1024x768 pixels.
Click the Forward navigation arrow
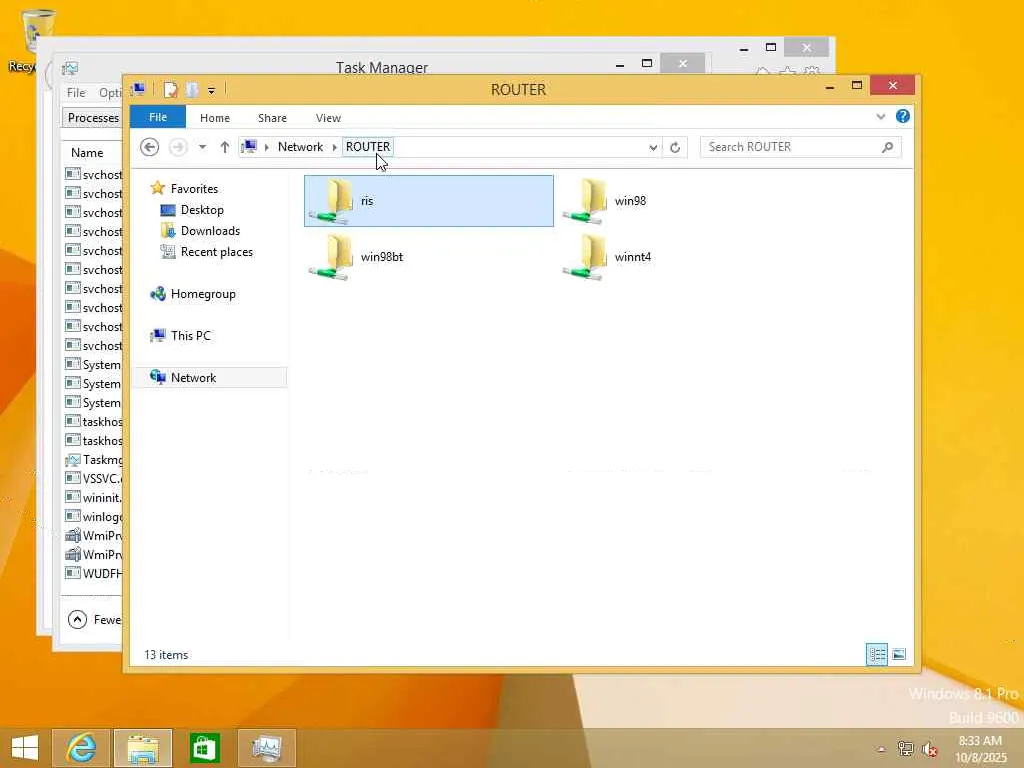pos(178,147)
